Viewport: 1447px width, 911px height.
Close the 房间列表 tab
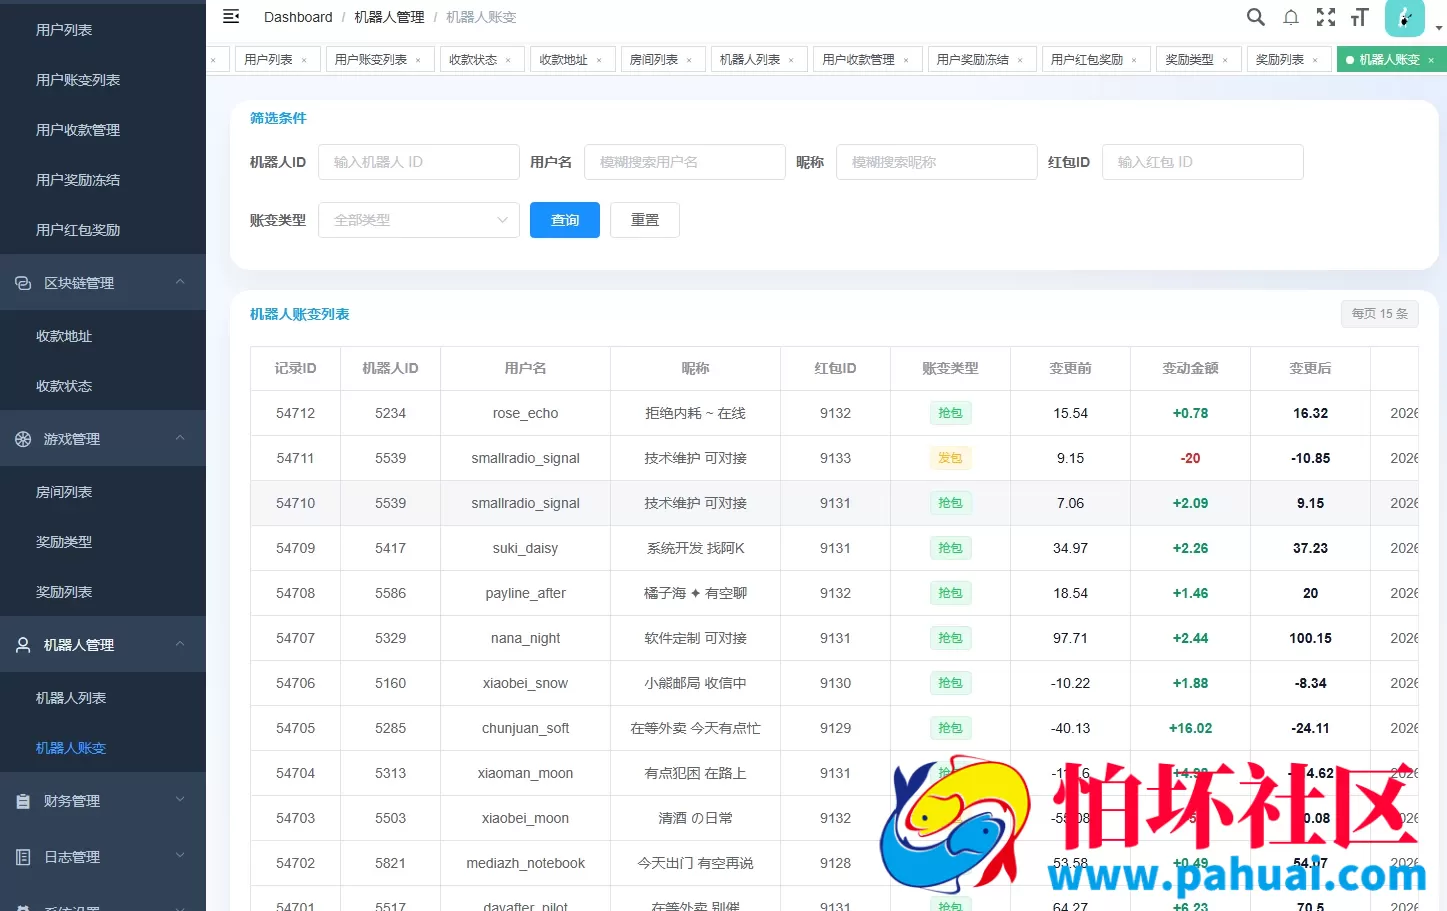[x=689, y=60]
